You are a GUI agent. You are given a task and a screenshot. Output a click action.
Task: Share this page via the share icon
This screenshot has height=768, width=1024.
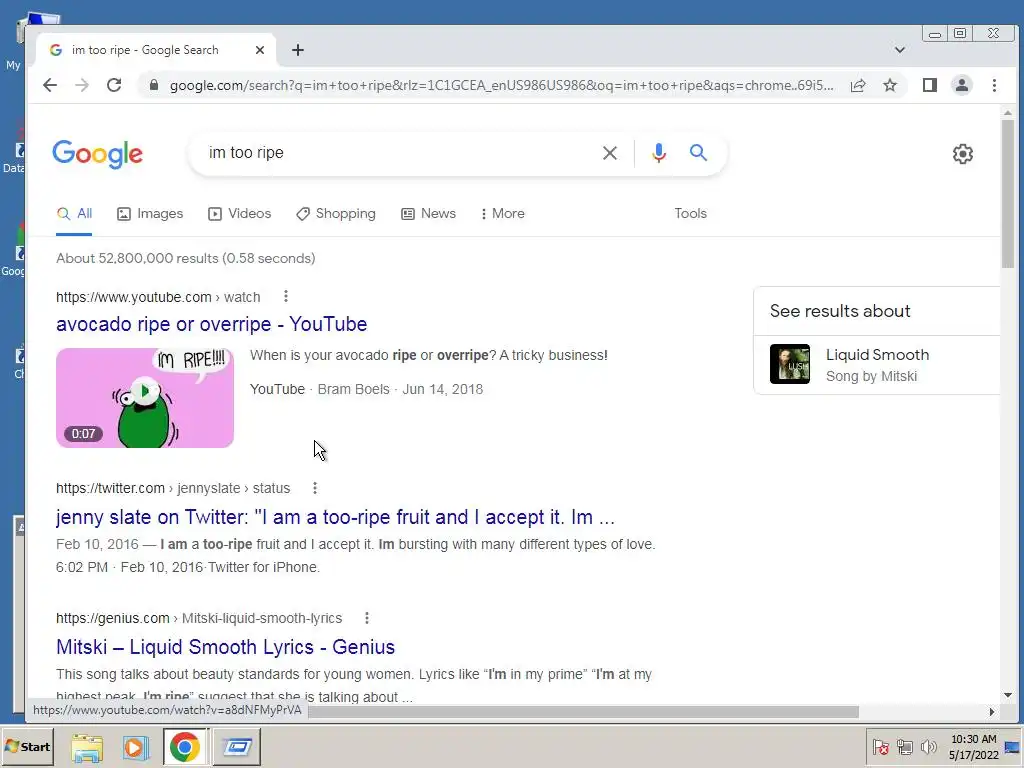click(x=858, y=85)
